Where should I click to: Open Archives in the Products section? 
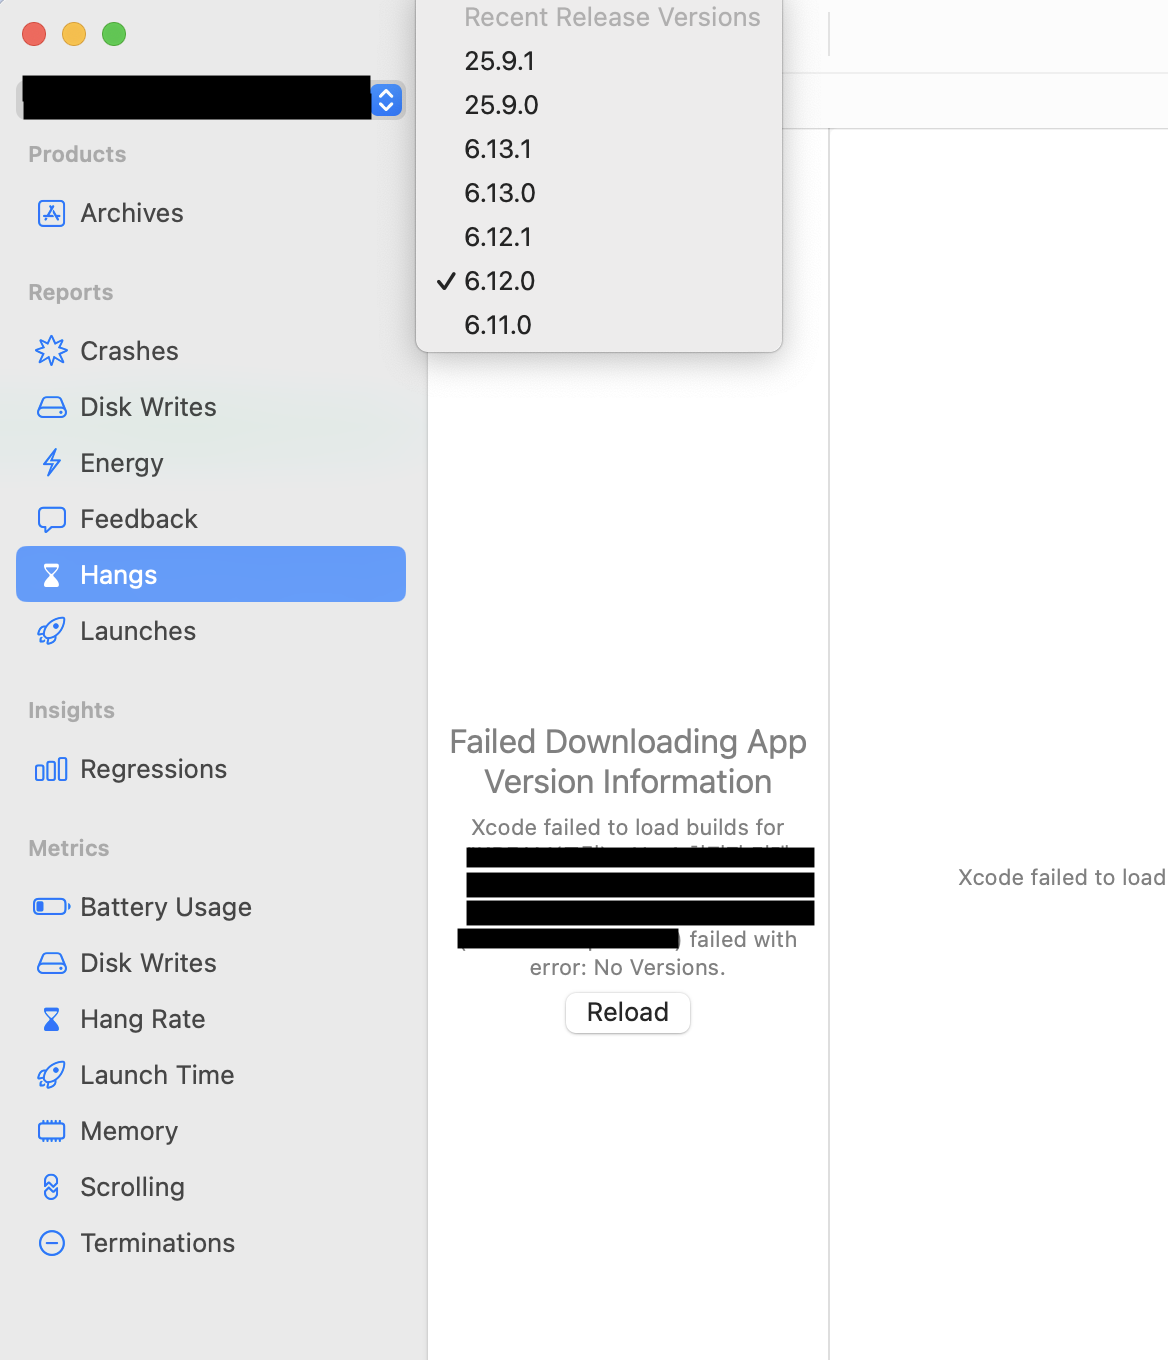coord(211,213)
